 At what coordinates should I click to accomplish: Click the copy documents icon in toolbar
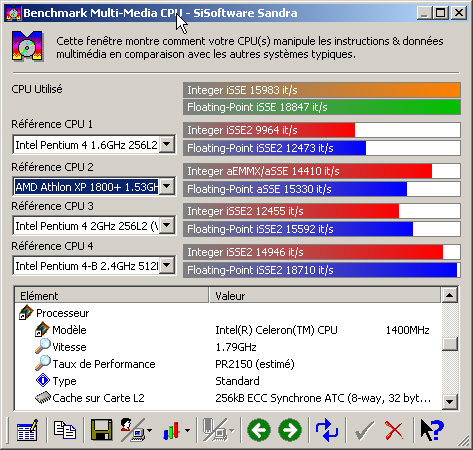[65, 430]
